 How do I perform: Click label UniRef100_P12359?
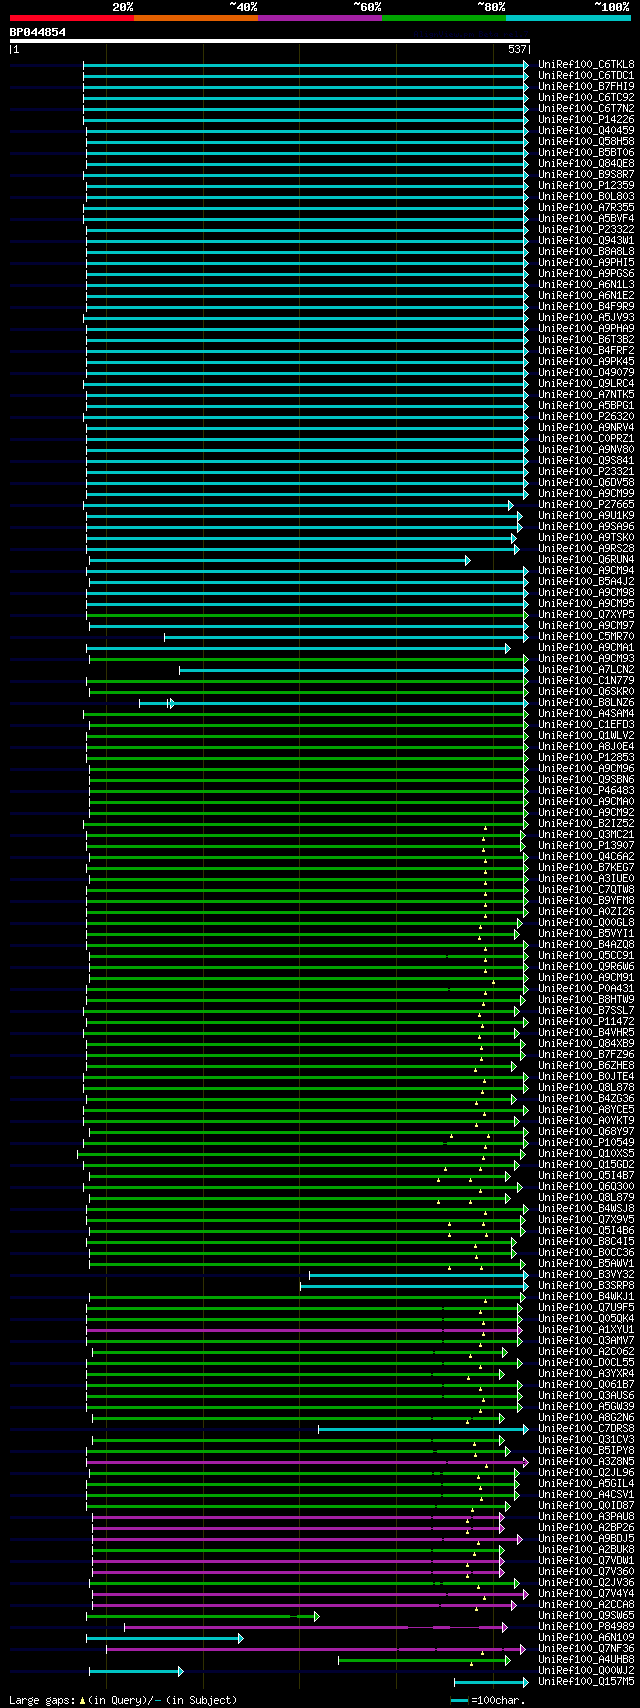click(586, 185)
